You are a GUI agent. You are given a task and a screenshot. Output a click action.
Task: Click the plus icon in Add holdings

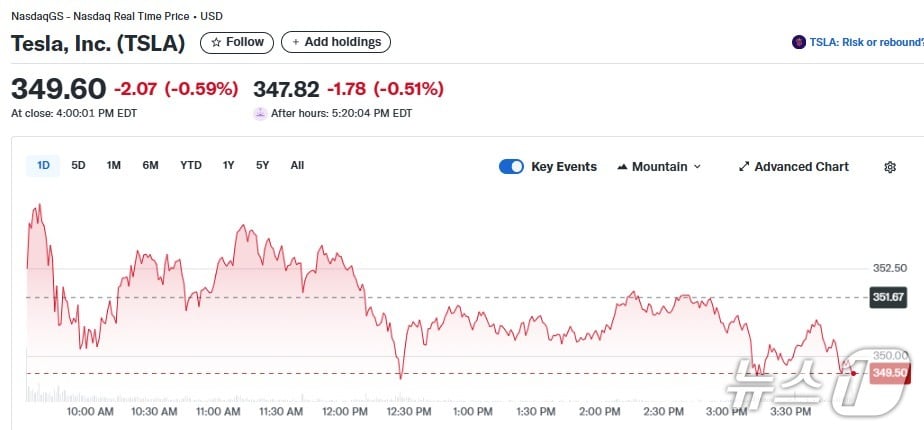pos(296,42)
